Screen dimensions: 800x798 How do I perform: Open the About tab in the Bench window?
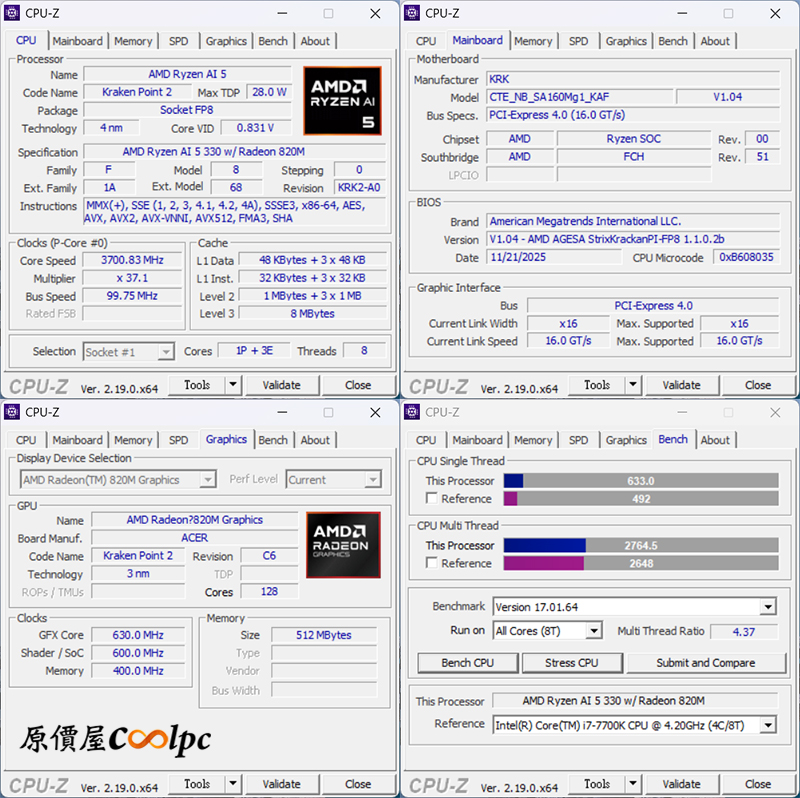pyautogui.click(x=715, y=440)
